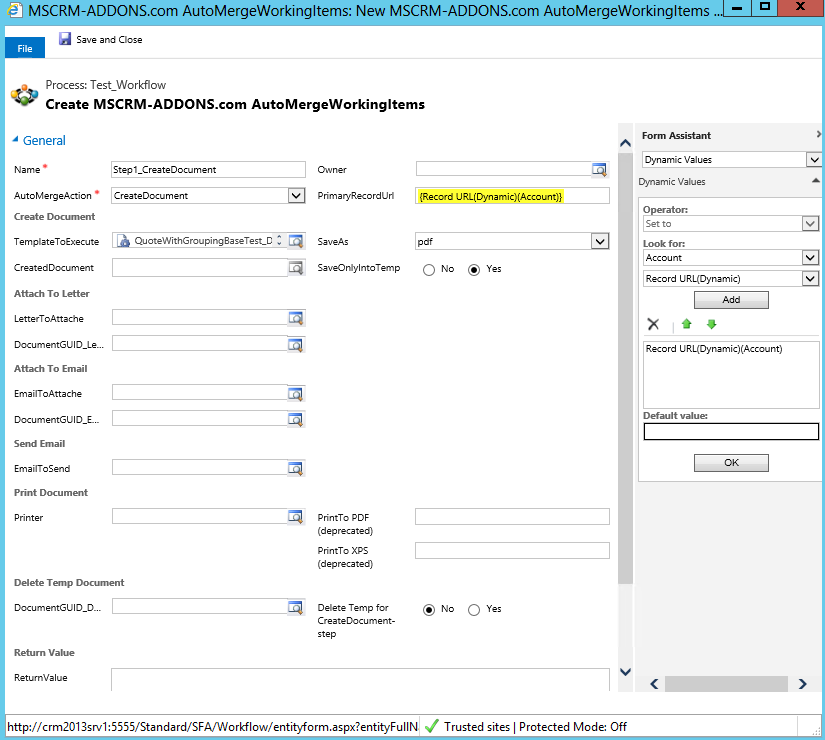
Task: Open the Owner field lookup icon
Action: pyautogui.click(x=599, y=169)
